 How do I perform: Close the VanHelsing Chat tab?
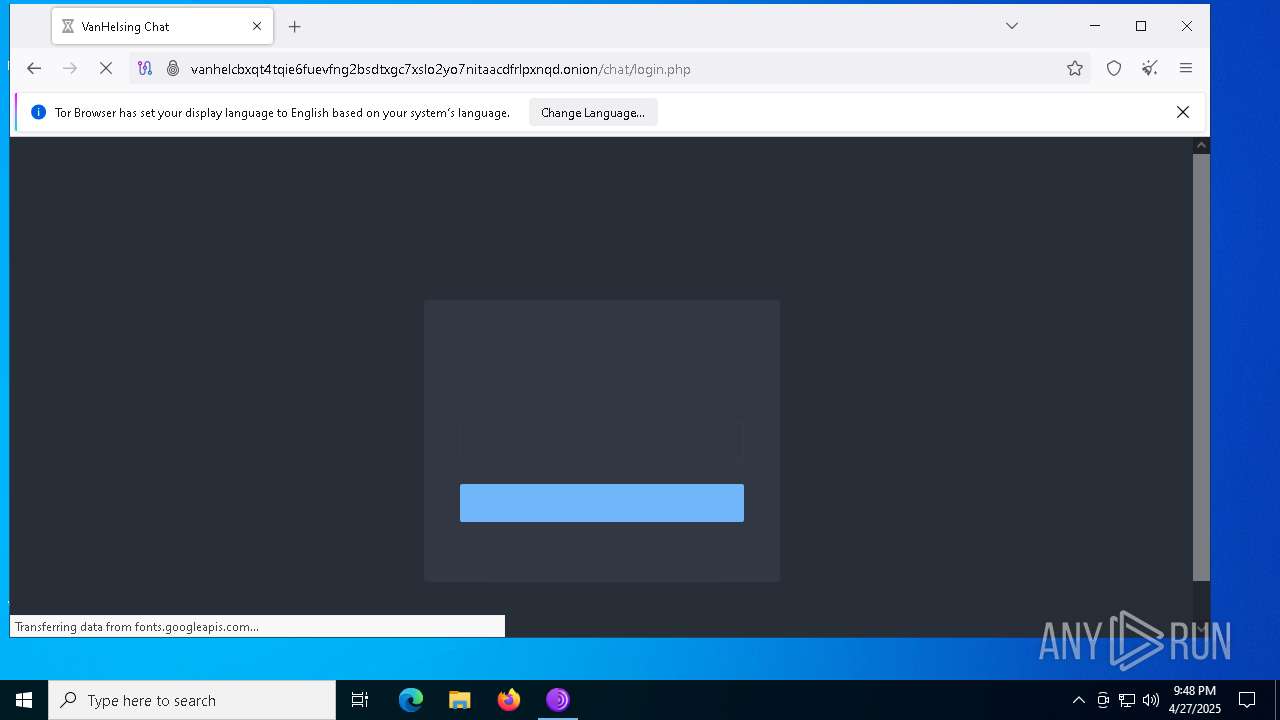(x=257, y=27)
